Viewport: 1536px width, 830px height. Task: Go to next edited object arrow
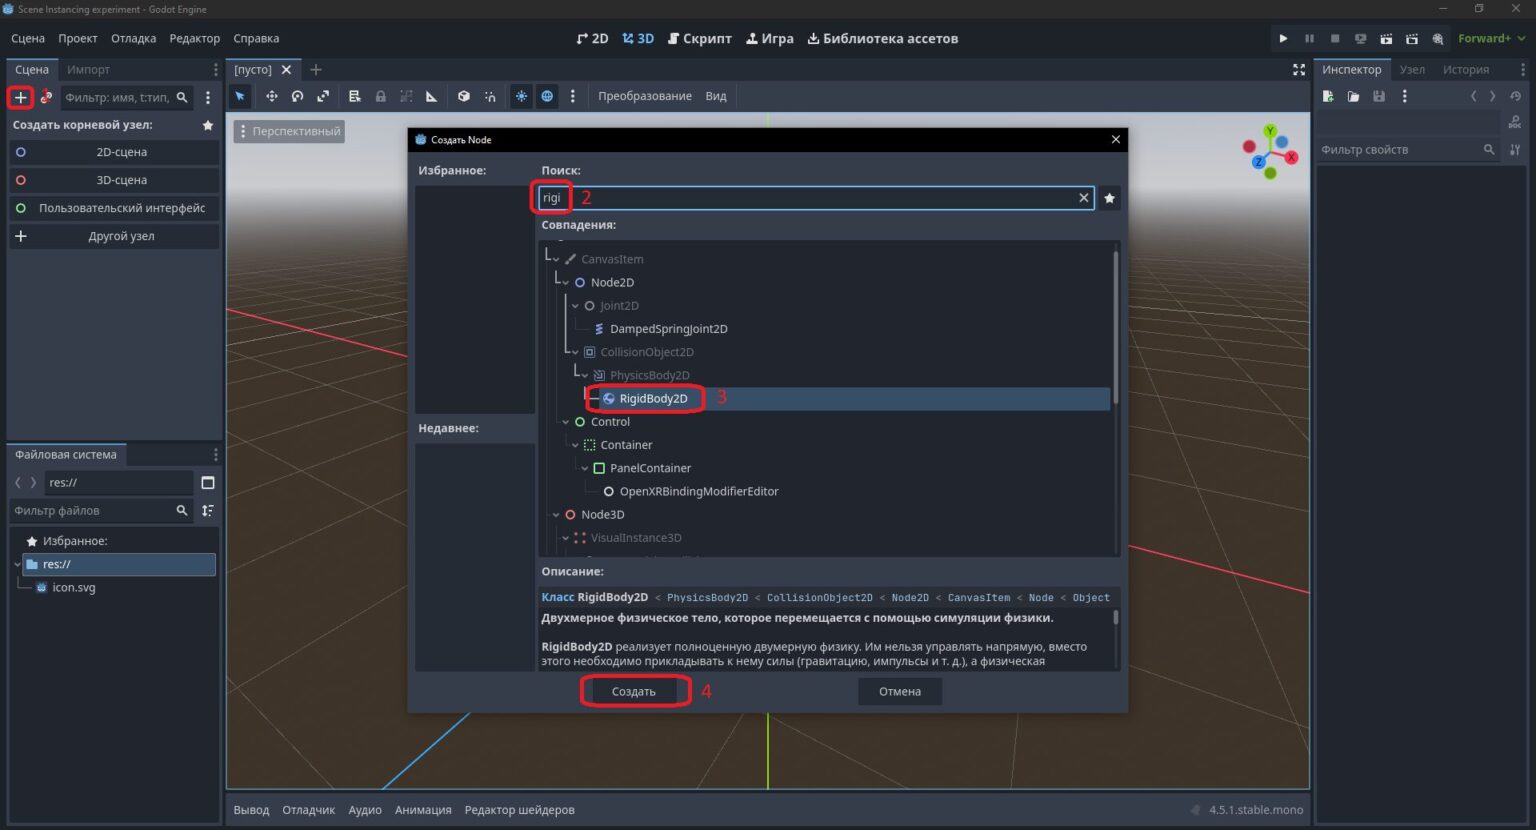tap(1493, 96)
